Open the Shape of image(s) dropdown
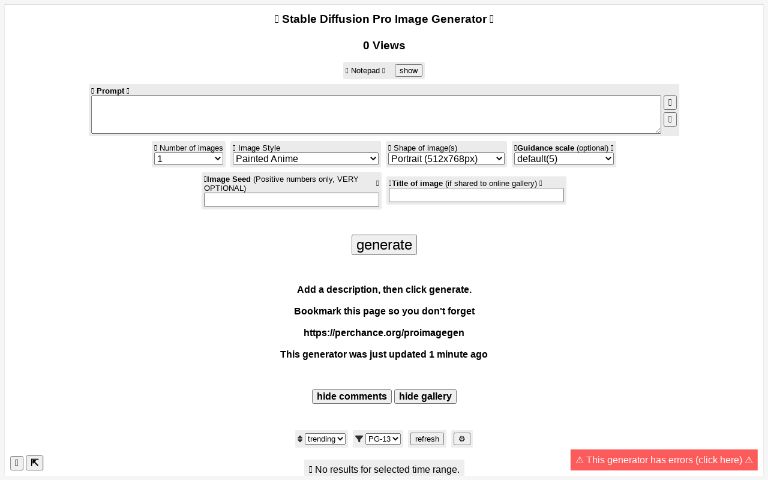 (446, 158)
